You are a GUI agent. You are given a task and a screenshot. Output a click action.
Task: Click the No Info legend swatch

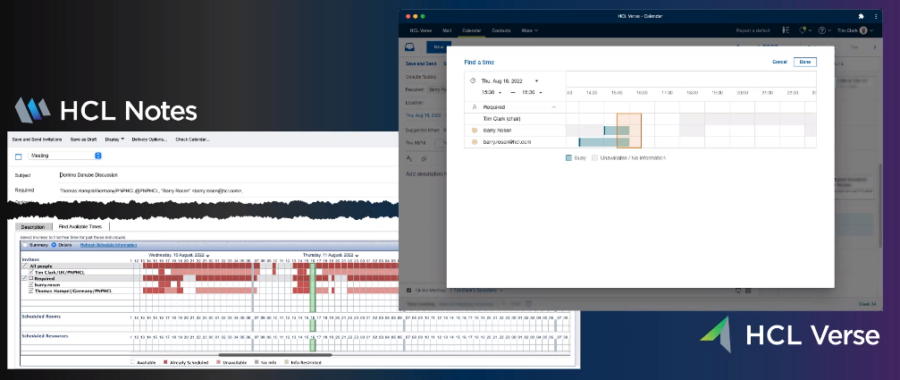click(257, 363)
